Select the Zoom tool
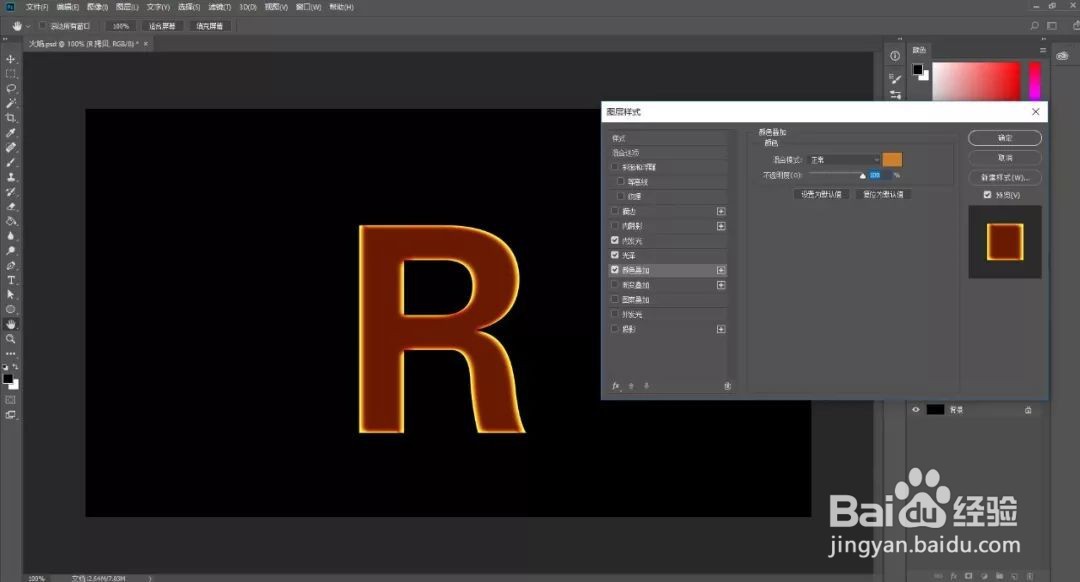This screenshot has height=582, width=1080. (10, 339)
